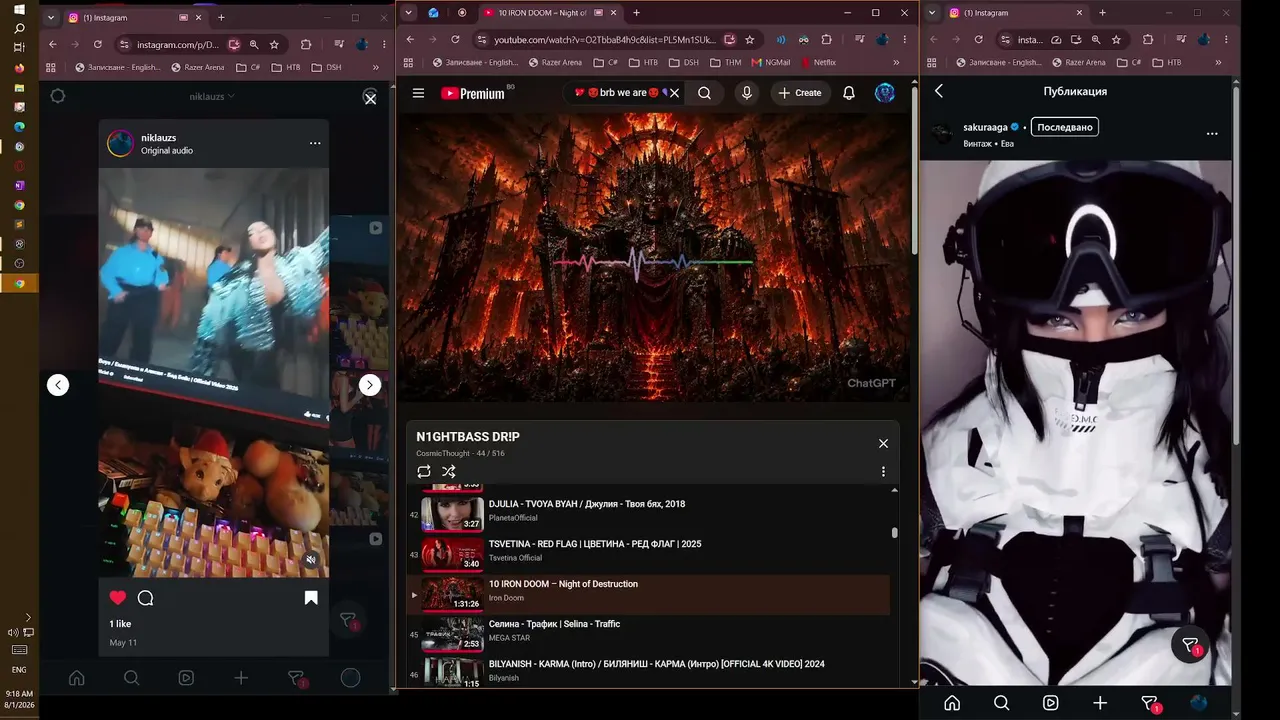Close the N1GHTBASS DR!P playlist panel

(x=883, y=443)
